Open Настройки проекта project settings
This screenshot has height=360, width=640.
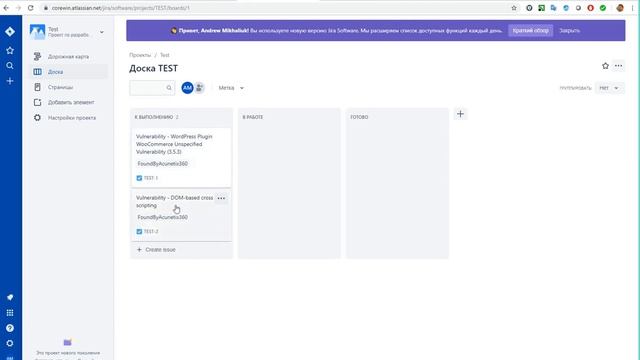click(x=69, y=118)
